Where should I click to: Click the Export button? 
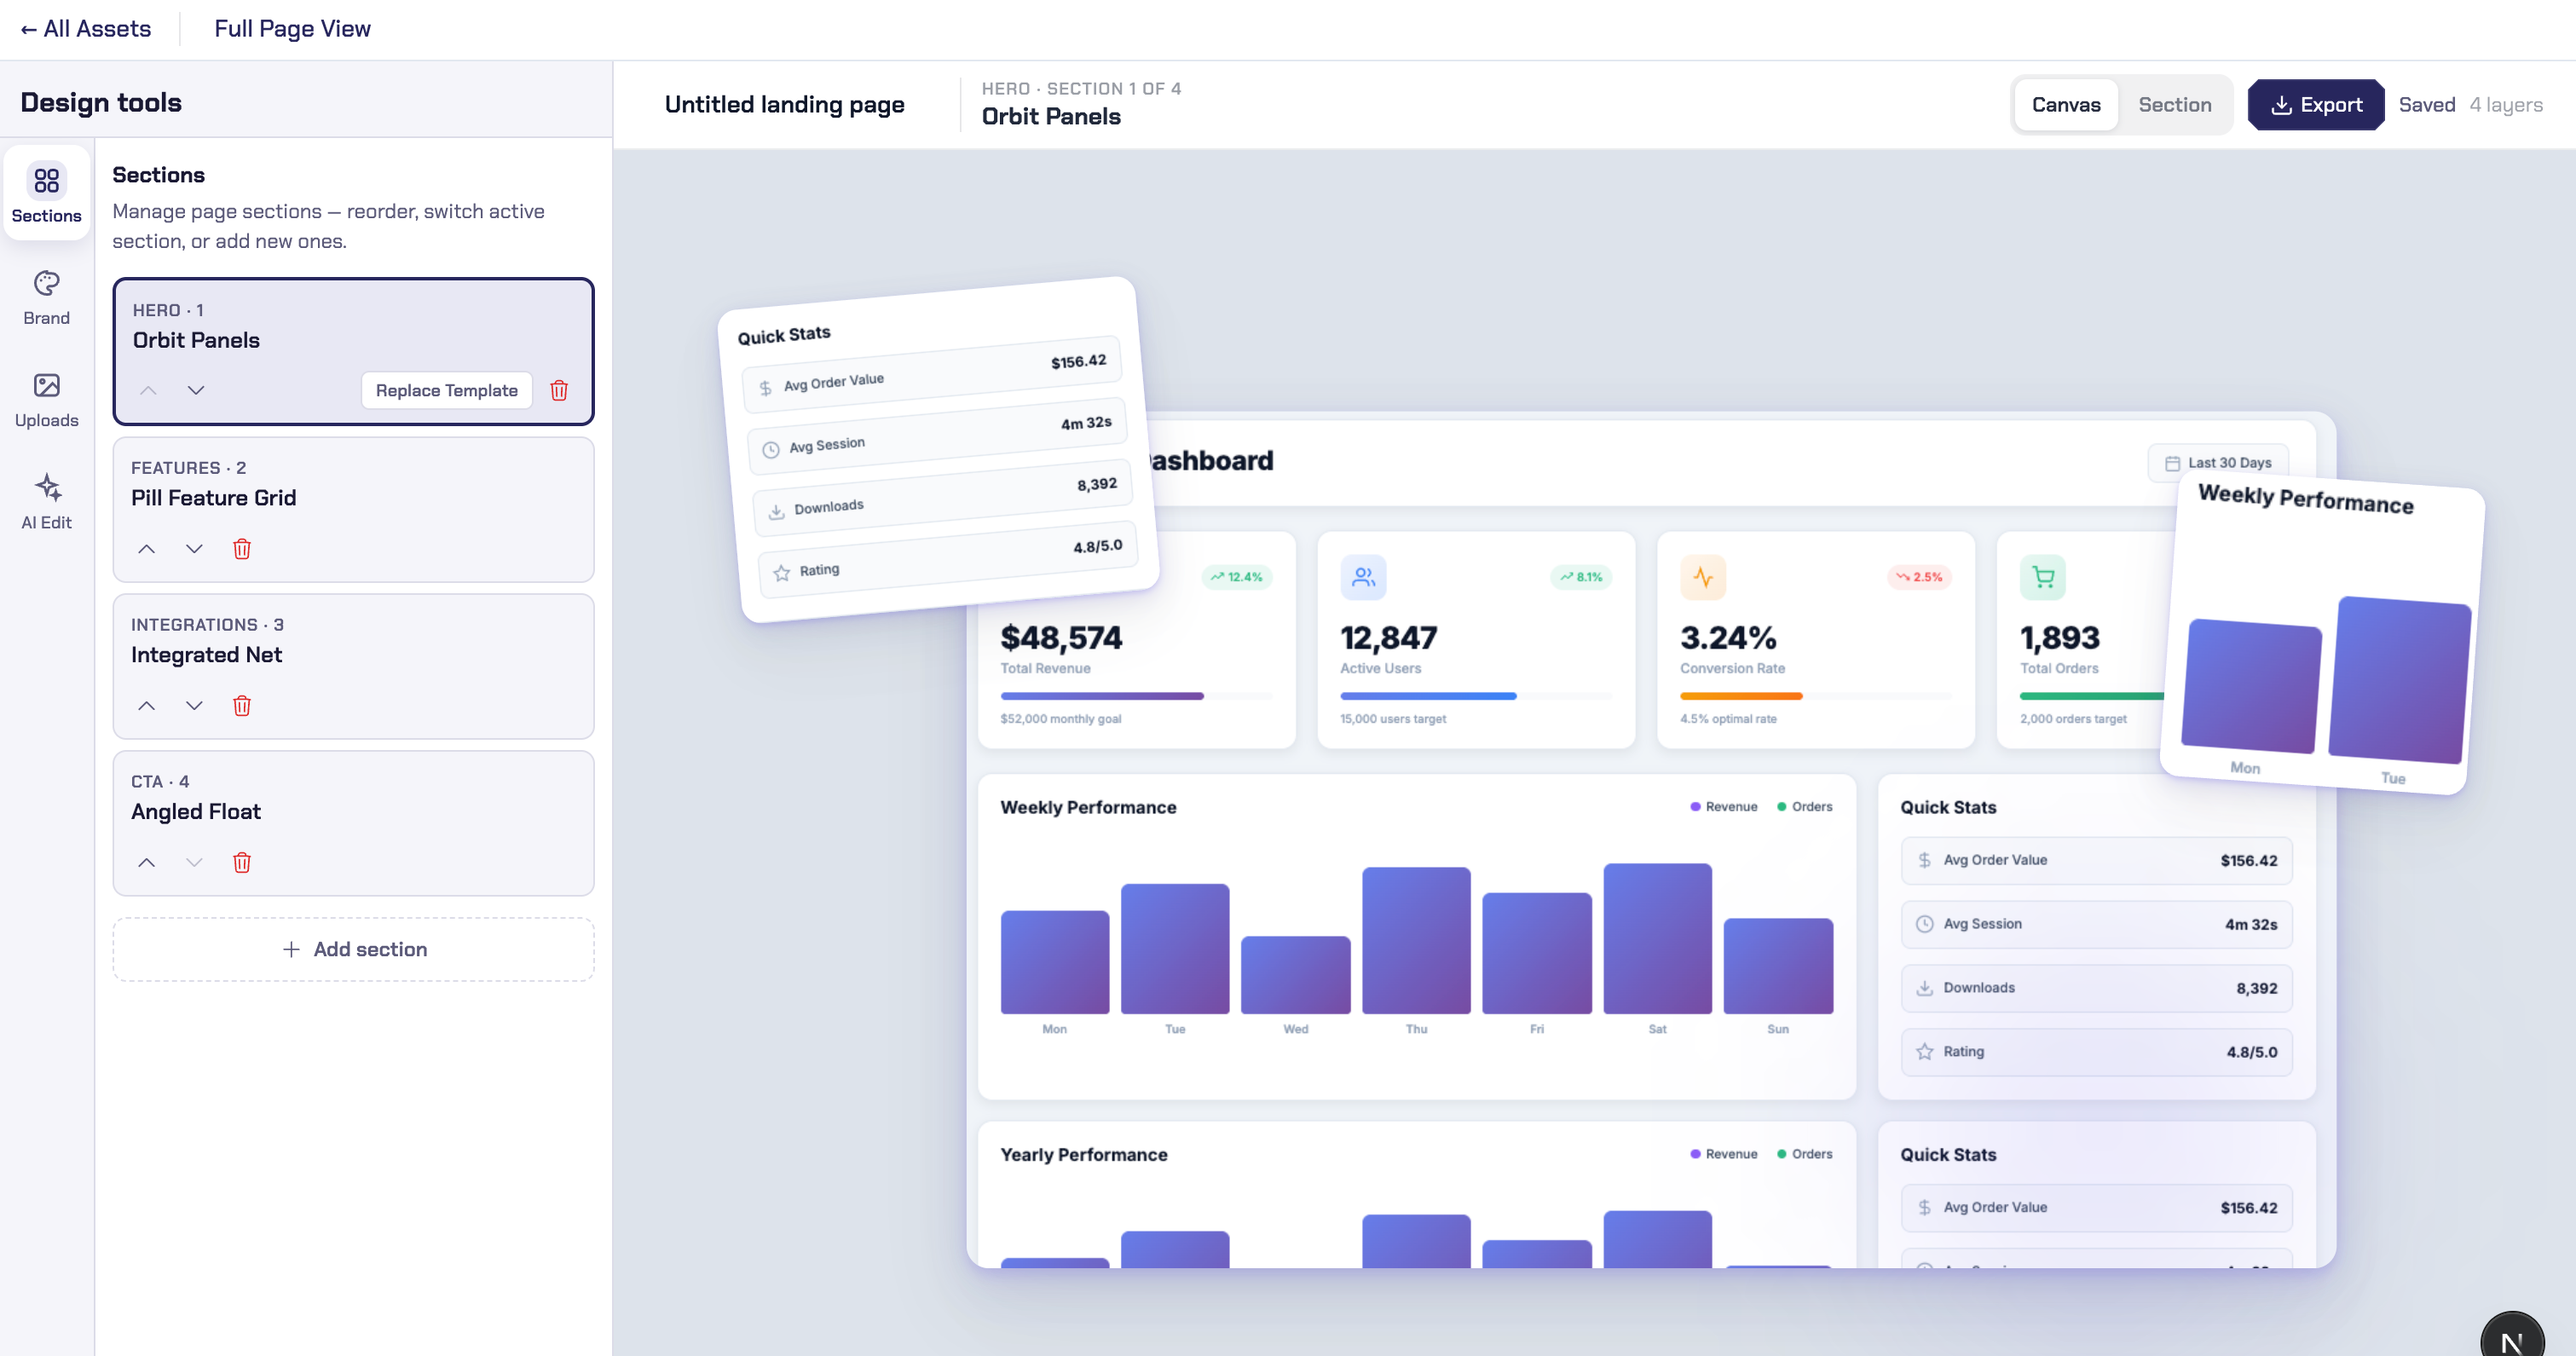[2316, 104]
